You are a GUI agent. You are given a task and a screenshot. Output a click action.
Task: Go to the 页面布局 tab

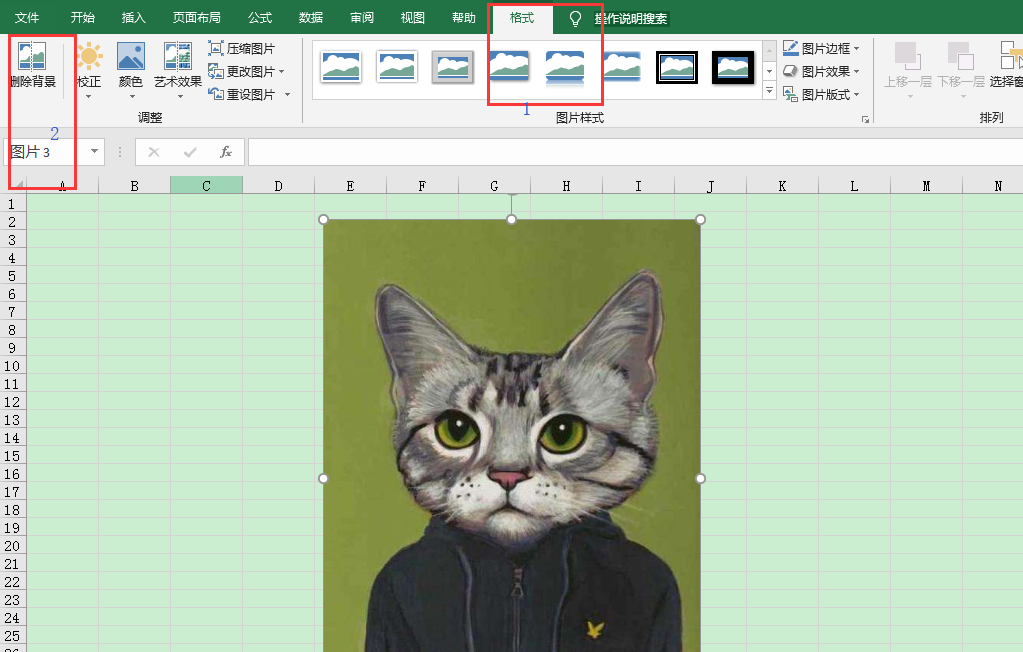(x=196, y=18)
